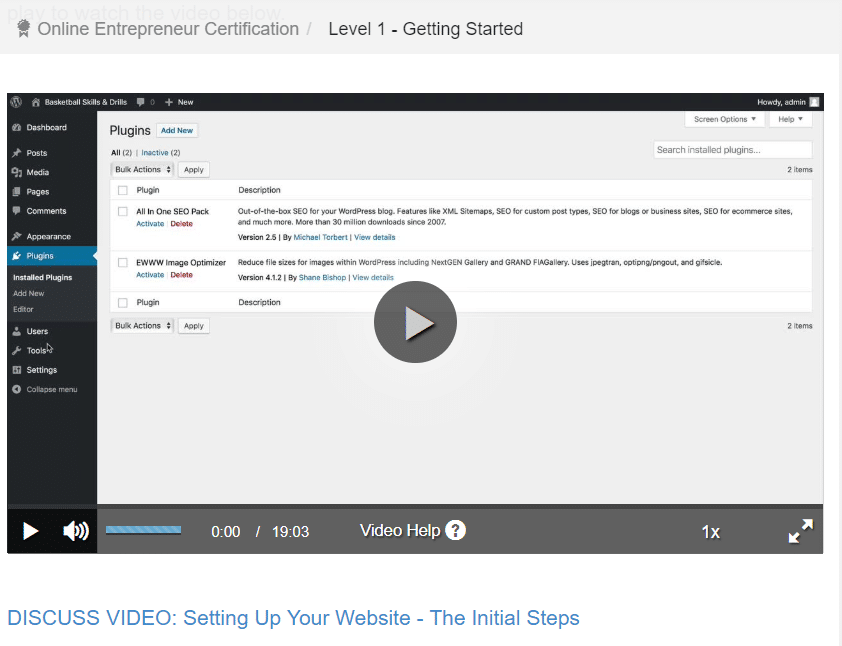
Task: Click the plus New item in the admin bar
Action: [x=179, y=102]
